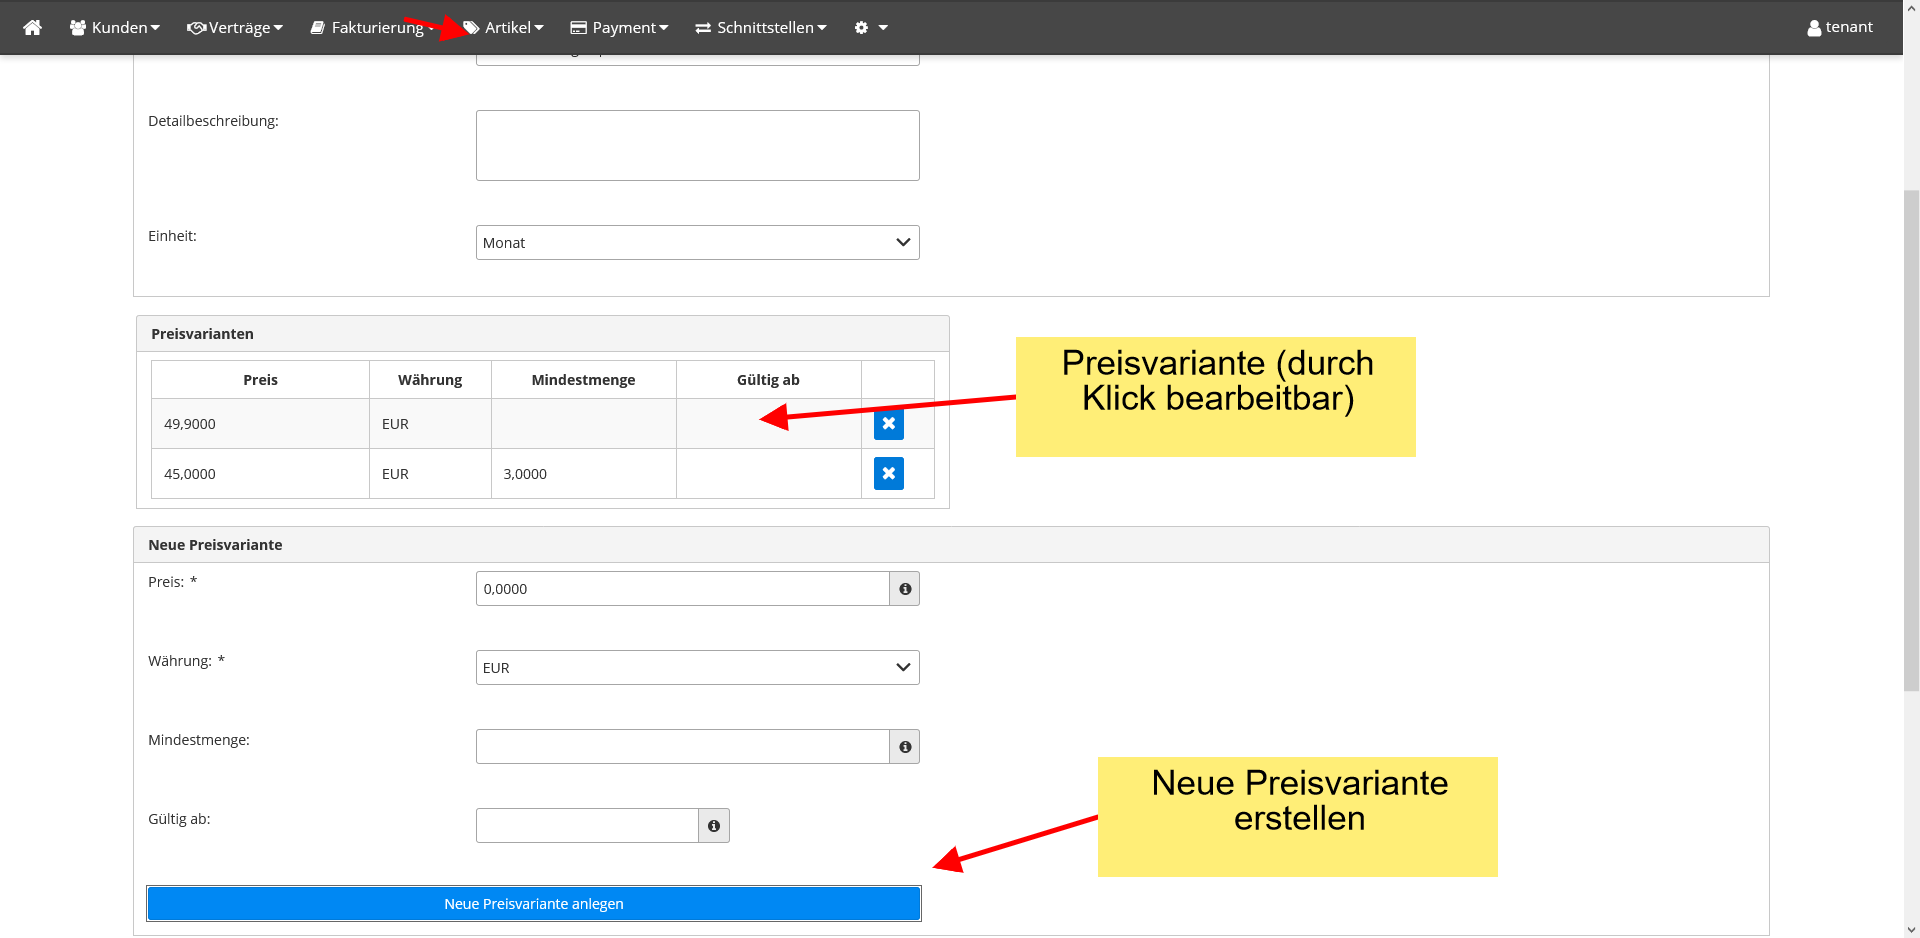The image size is (1920, 938).
Task: Open the Schnittstellen menu
Action: coord(761,27)
